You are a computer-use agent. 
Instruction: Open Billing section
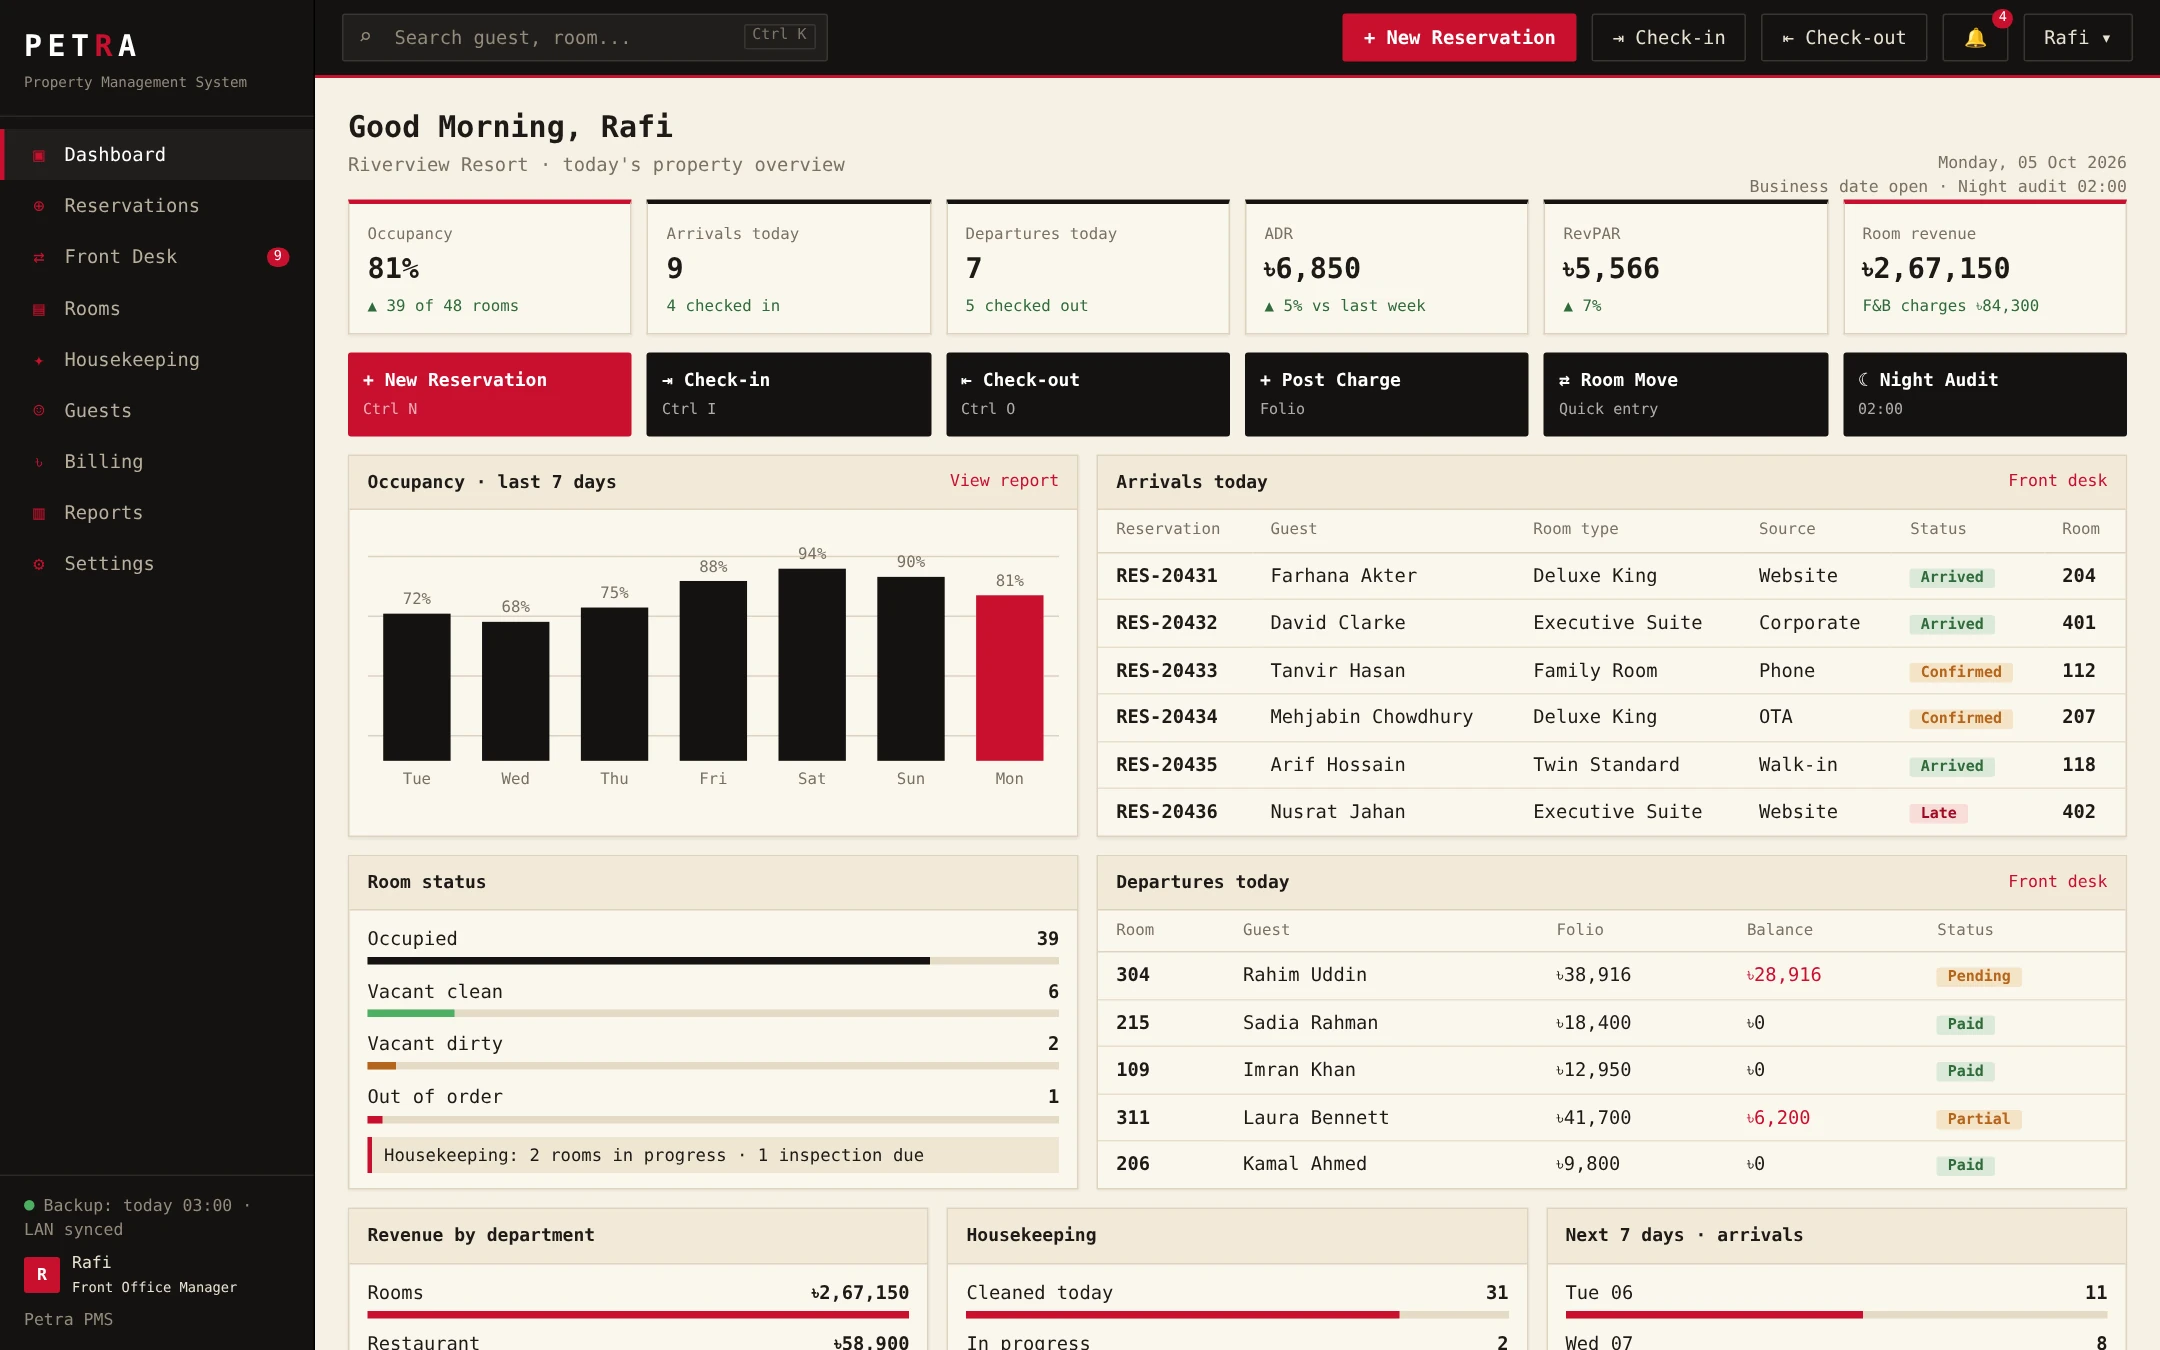coord(158,462)
